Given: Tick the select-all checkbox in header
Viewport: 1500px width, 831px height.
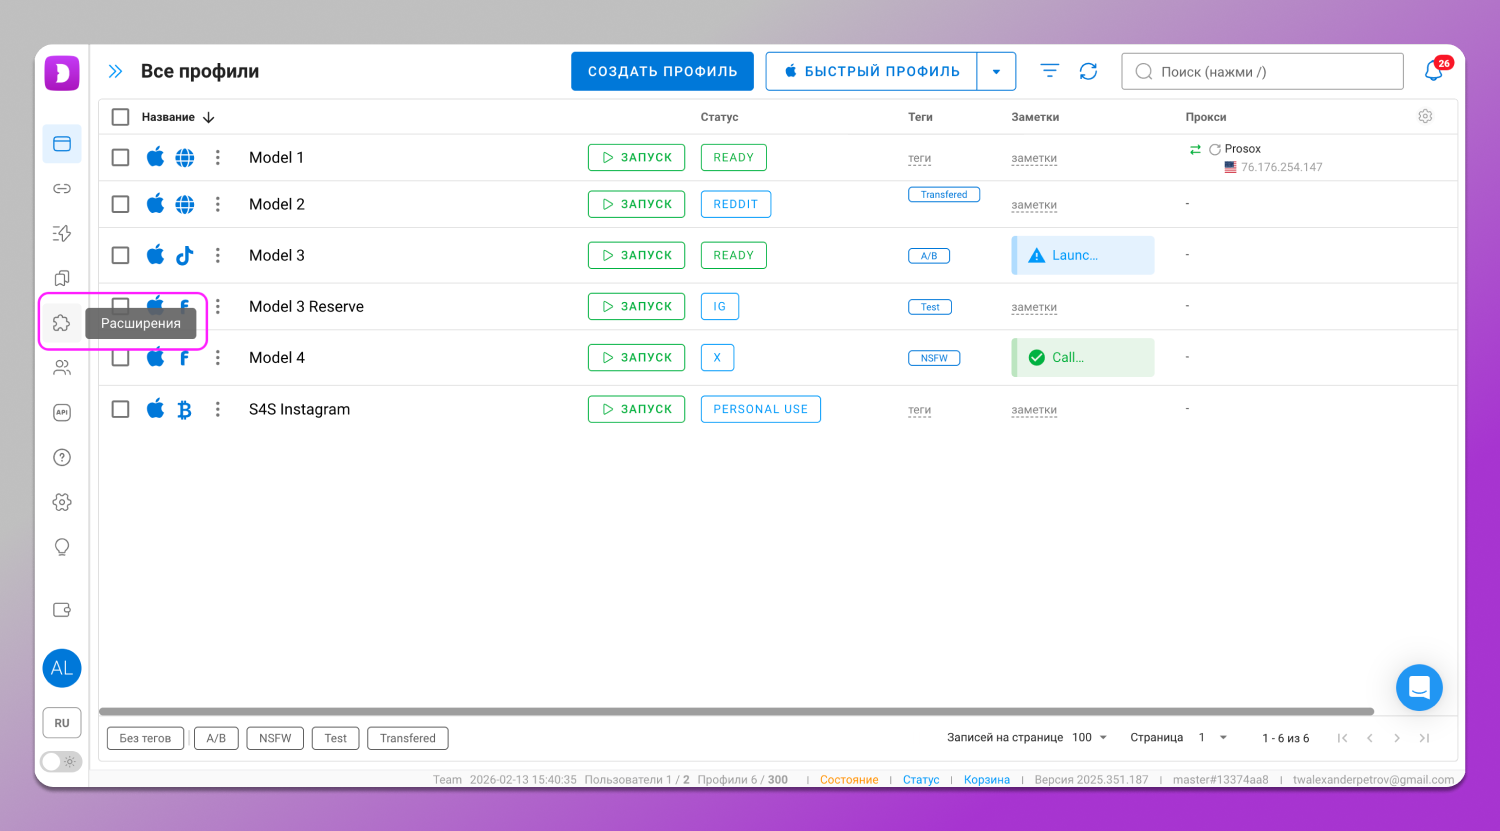Looking at the screenshot, I should click(x=121, y=117).
